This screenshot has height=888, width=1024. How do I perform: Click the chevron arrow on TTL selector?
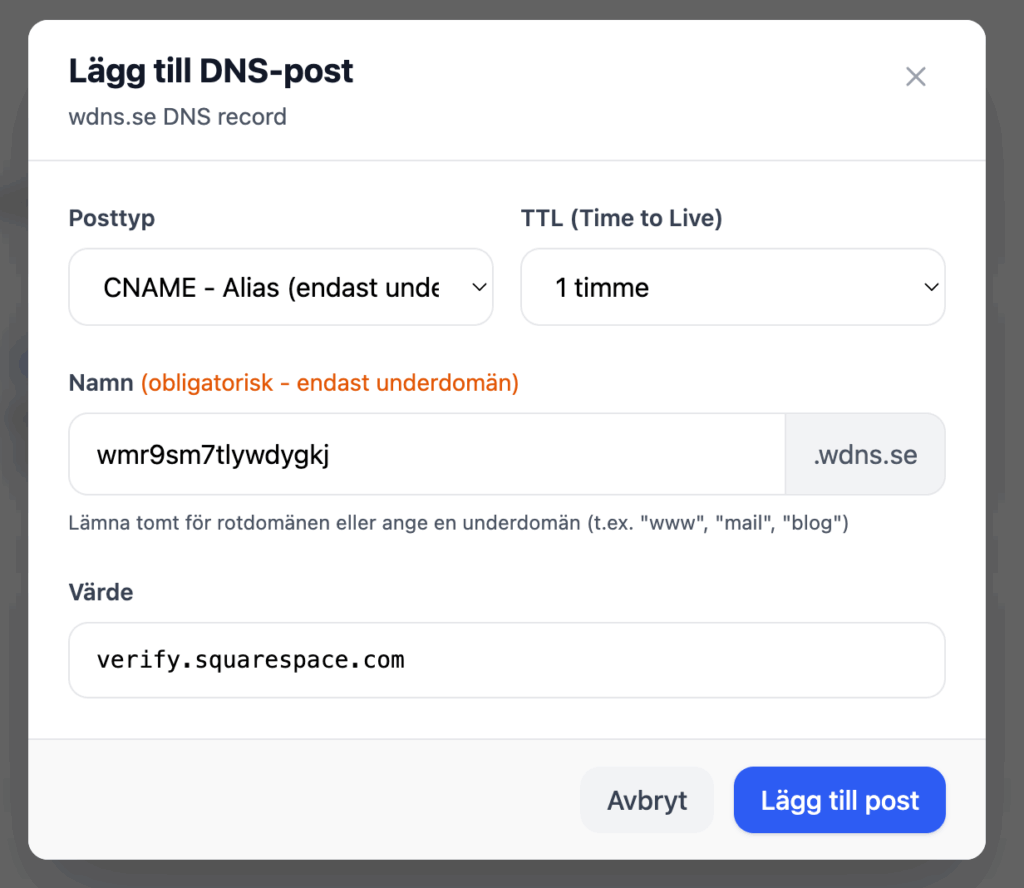[x=930, y=288]
